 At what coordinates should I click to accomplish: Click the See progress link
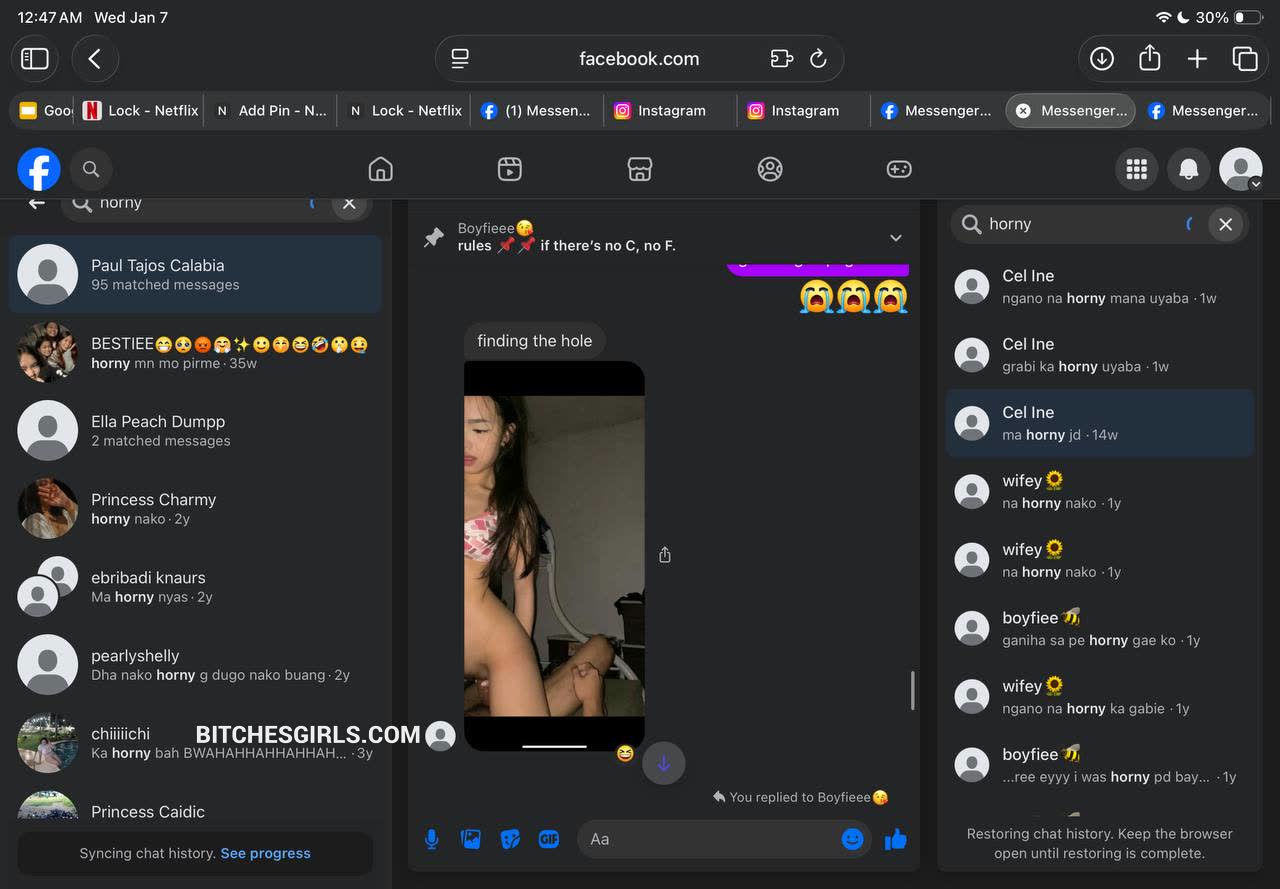point(265,853)
